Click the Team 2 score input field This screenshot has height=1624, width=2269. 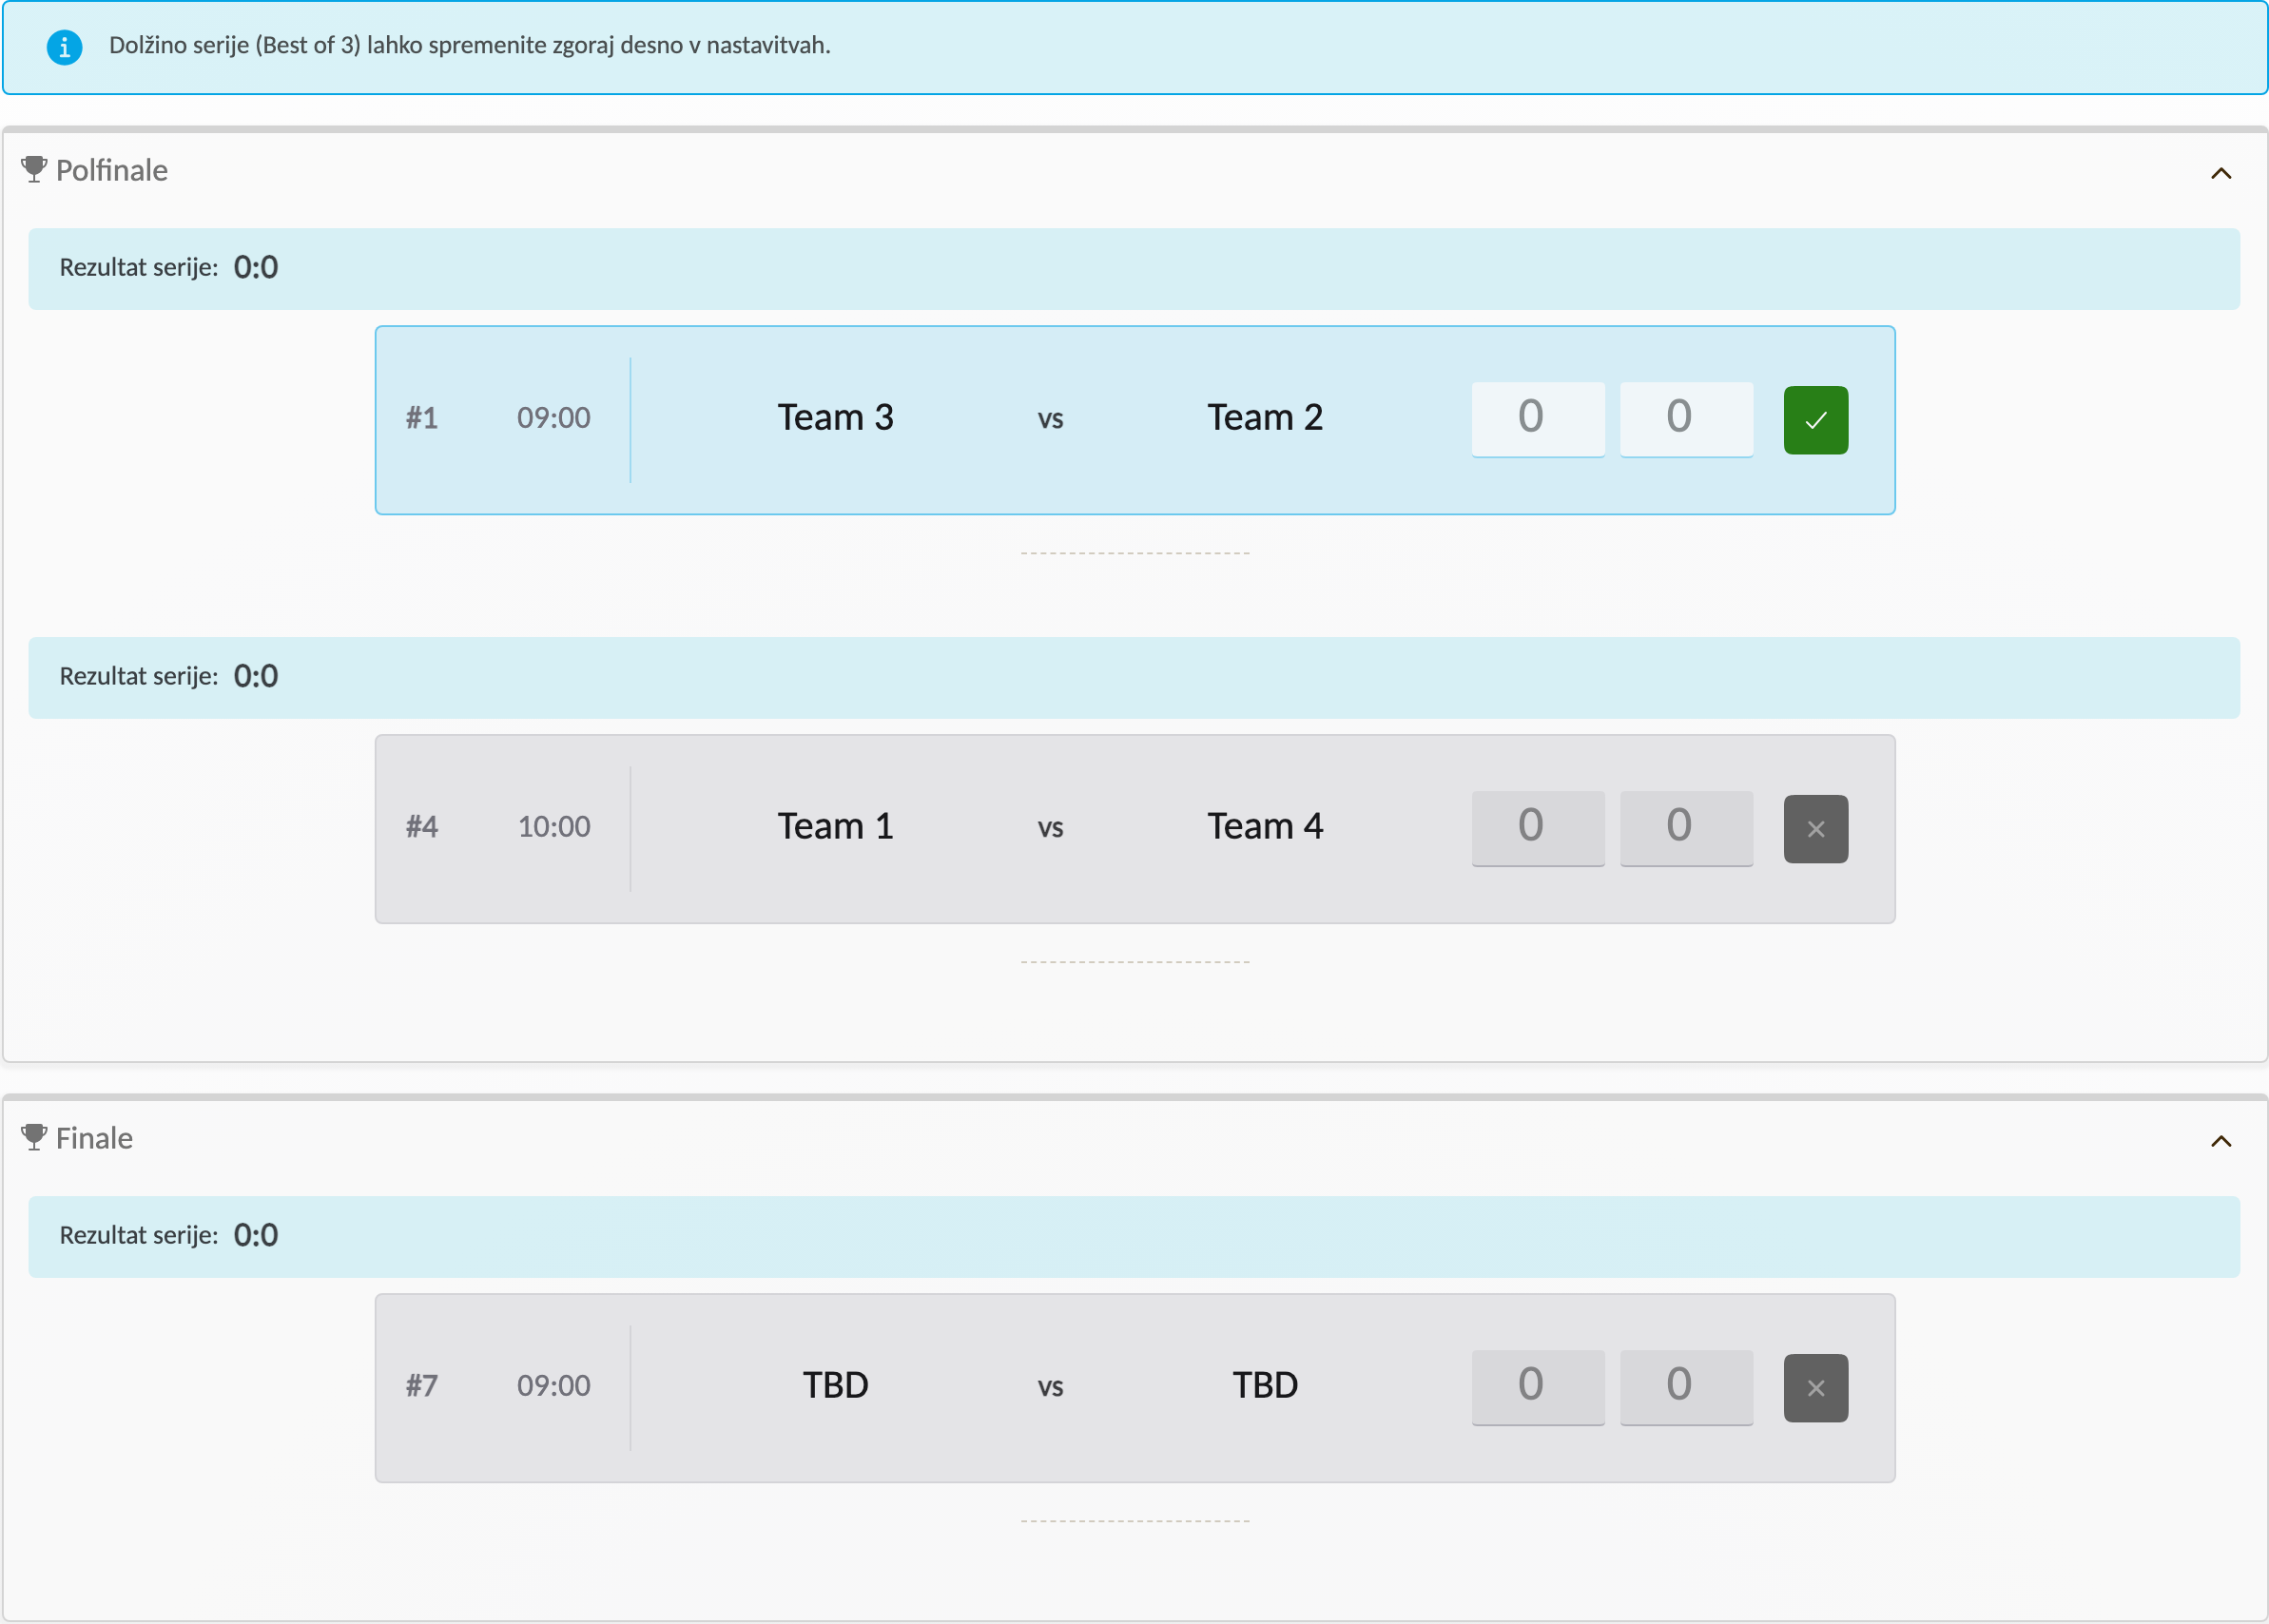[1685, 419]
